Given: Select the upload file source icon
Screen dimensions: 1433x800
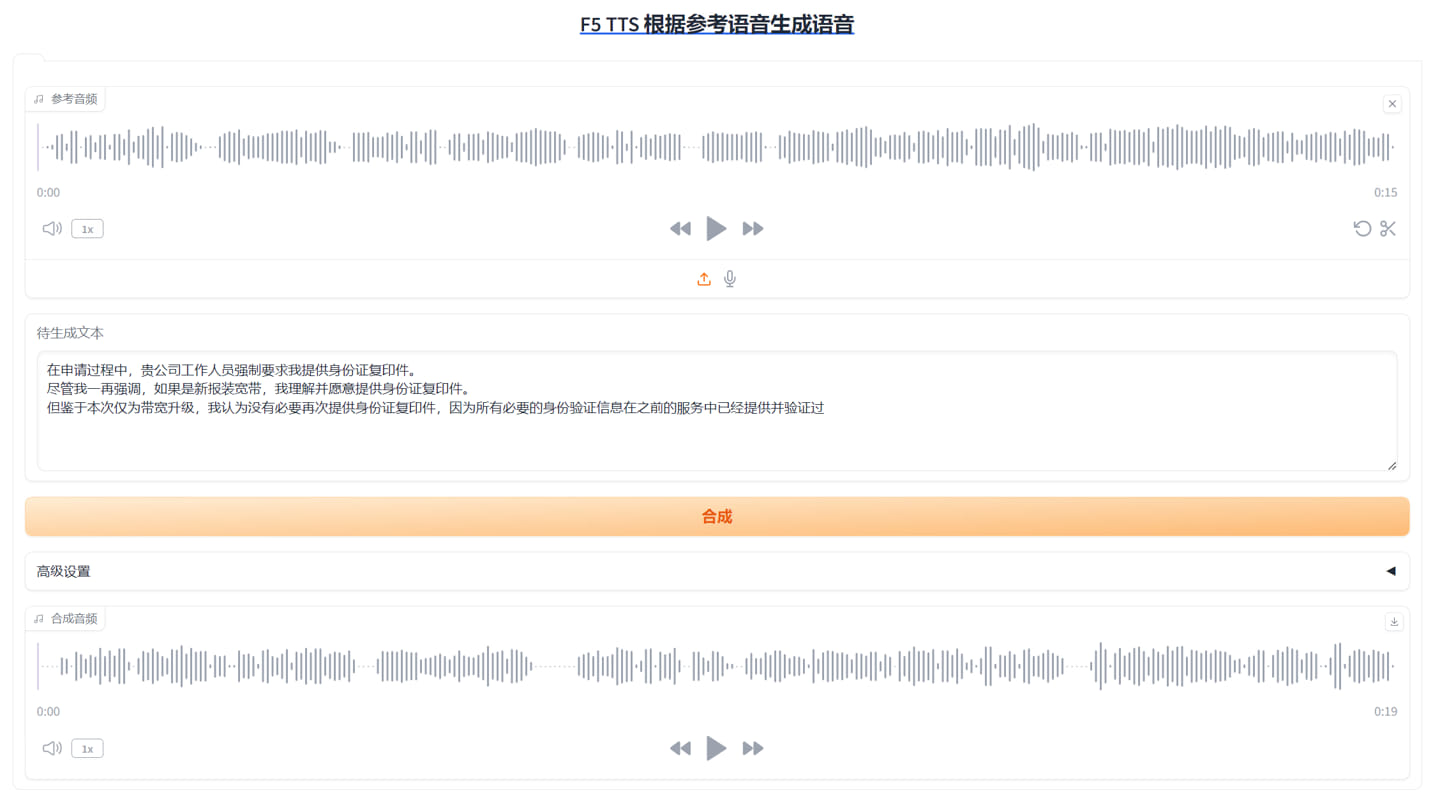Looking at the screenshot, I should click(x=704, y=279).
